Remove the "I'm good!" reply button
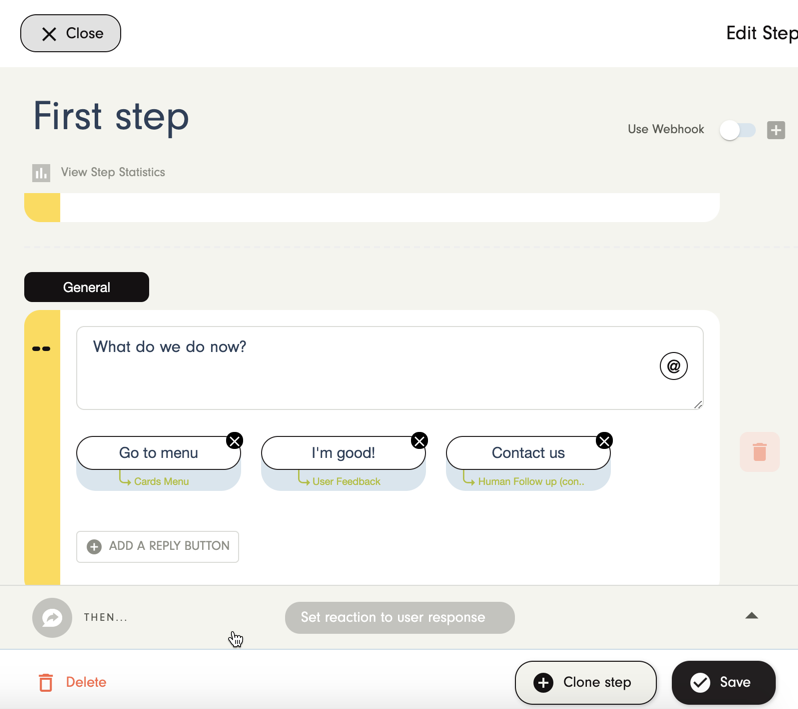Screen dimensions: 798x709 [419, 441]
